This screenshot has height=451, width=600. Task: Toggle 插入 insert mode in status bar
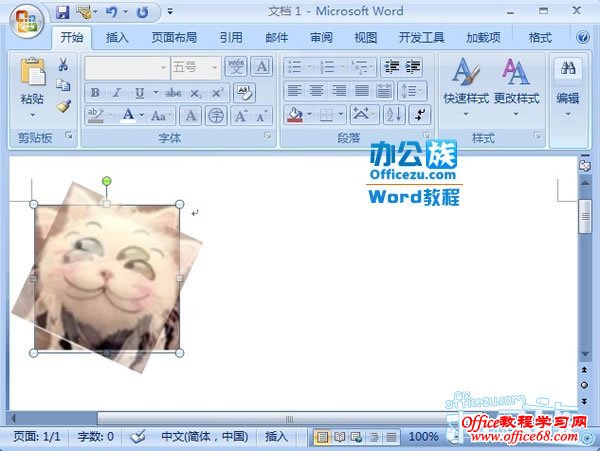276,436
